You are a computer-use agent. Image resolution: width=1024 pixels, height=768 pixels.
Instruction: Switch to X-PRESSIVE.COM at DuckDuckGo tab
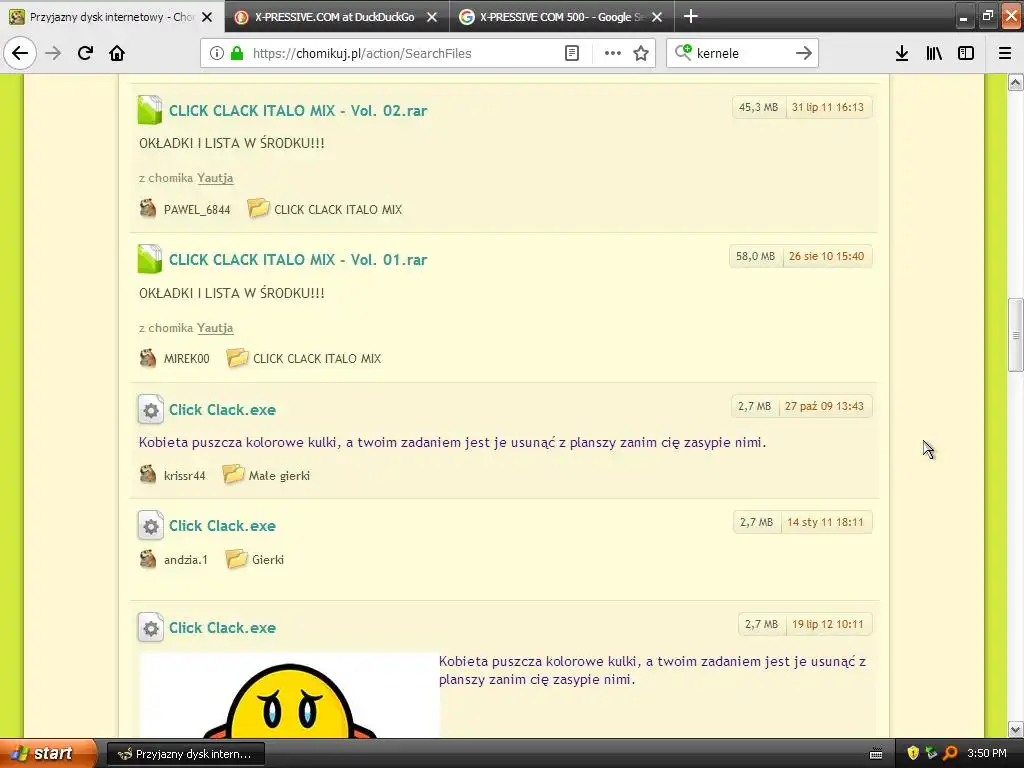(334, 17)
